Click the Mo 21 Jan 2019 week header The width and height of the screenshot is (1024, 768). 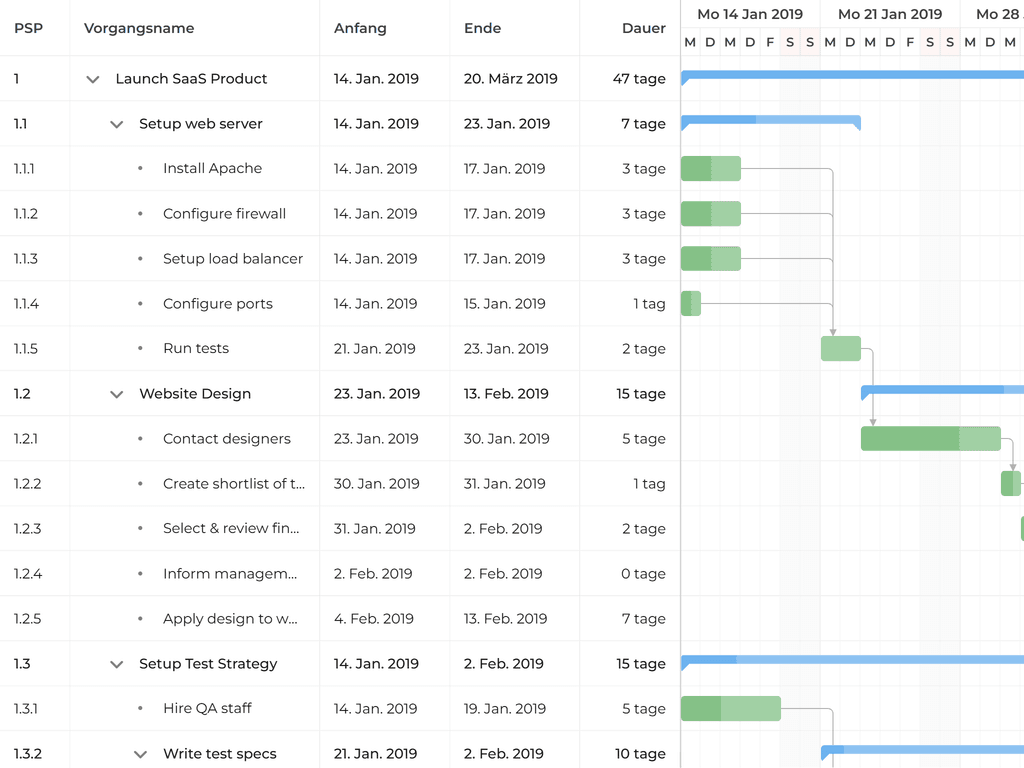click(890, 14)
